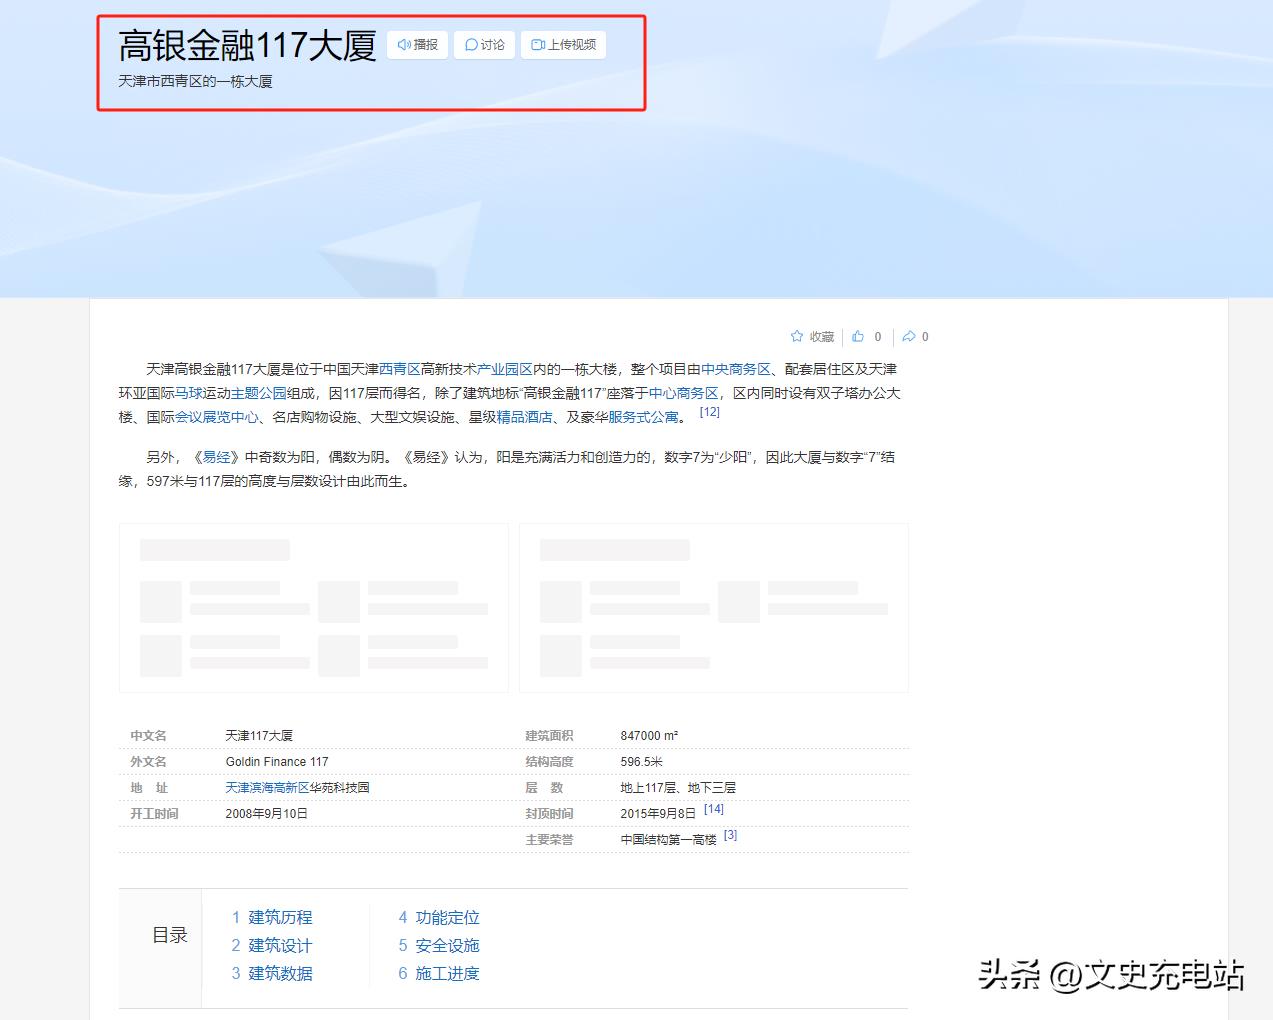Click the 上传视频 upload video button

tap(563, 45)
